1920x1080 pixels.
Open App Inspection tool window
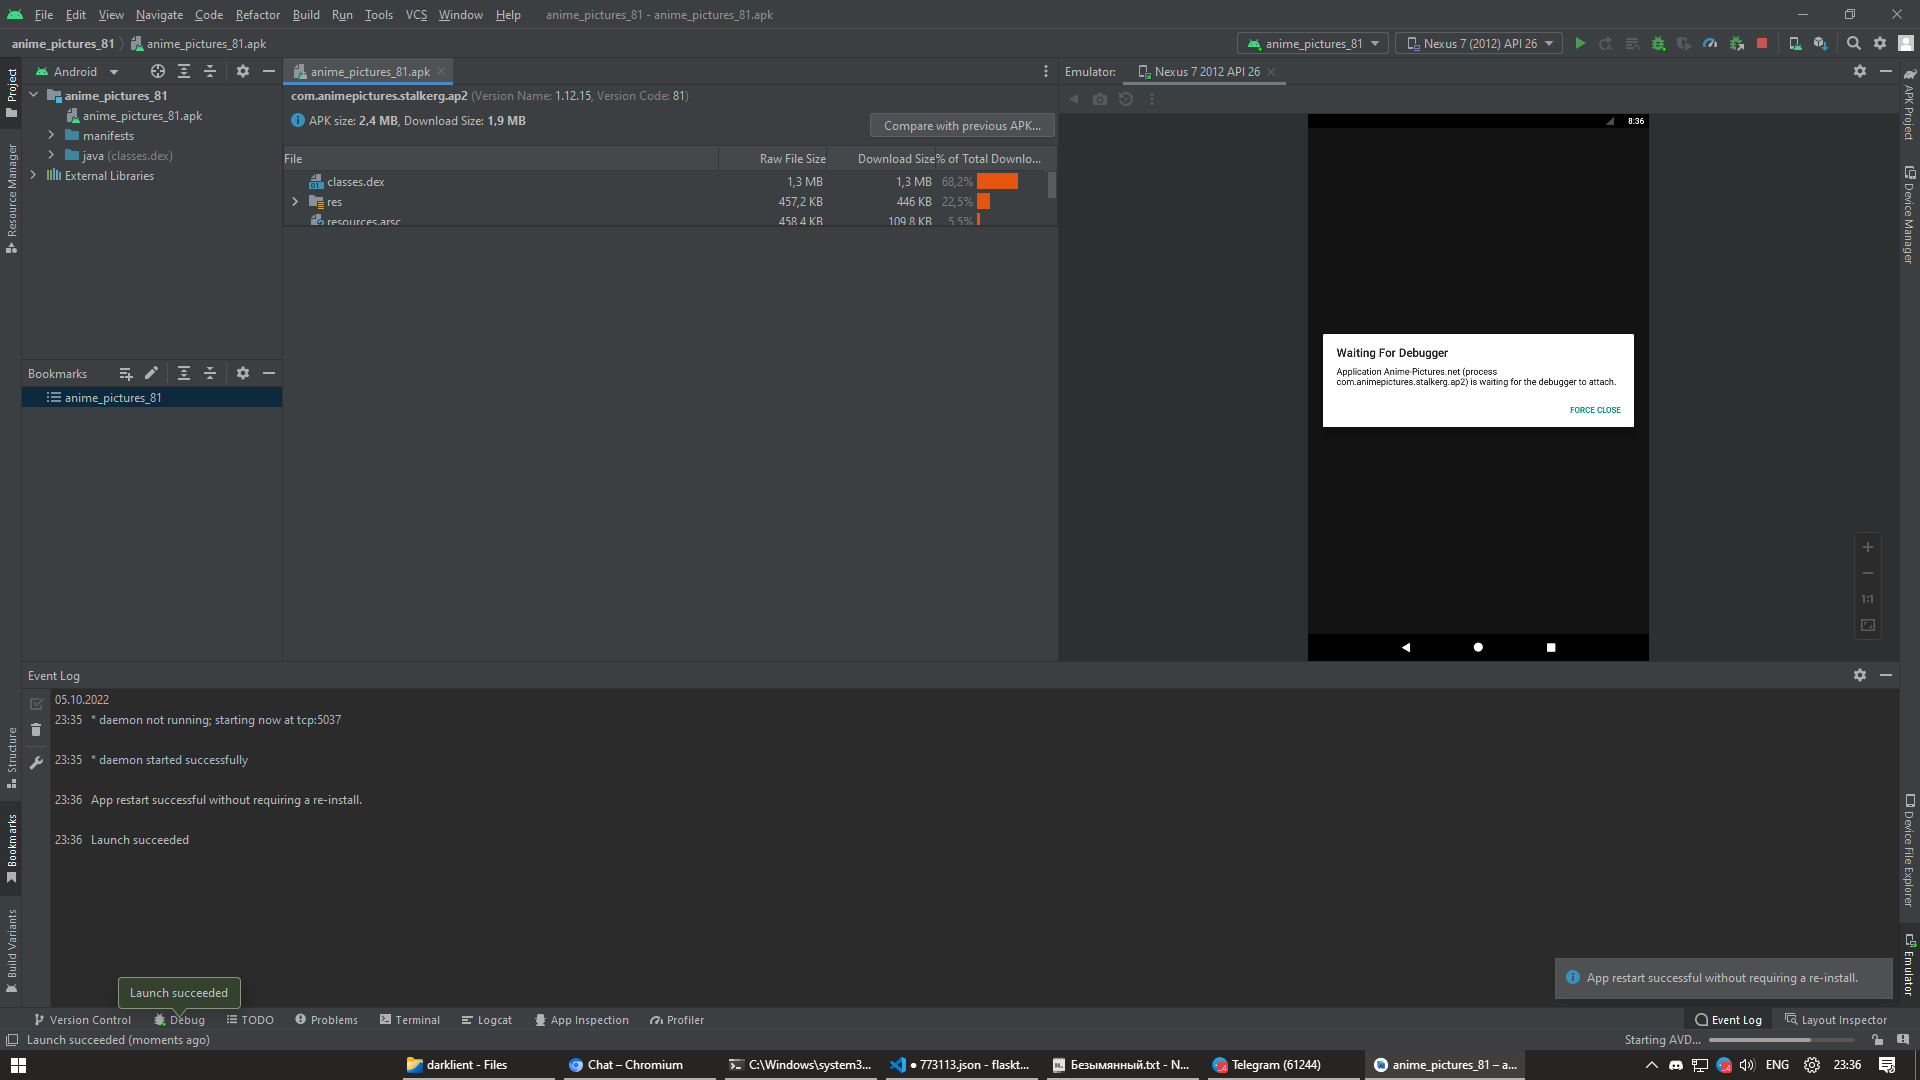tap(582, 1021)
